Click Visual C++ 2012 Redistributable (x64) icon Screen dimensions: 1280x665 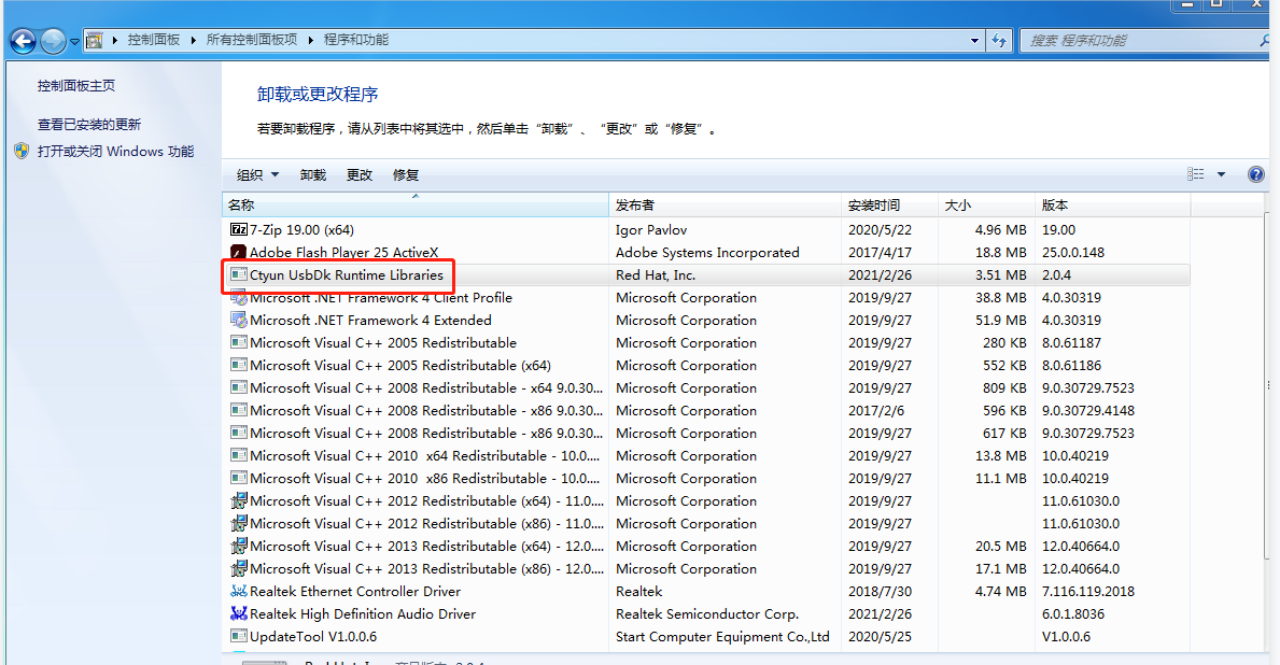coord(238,501)
